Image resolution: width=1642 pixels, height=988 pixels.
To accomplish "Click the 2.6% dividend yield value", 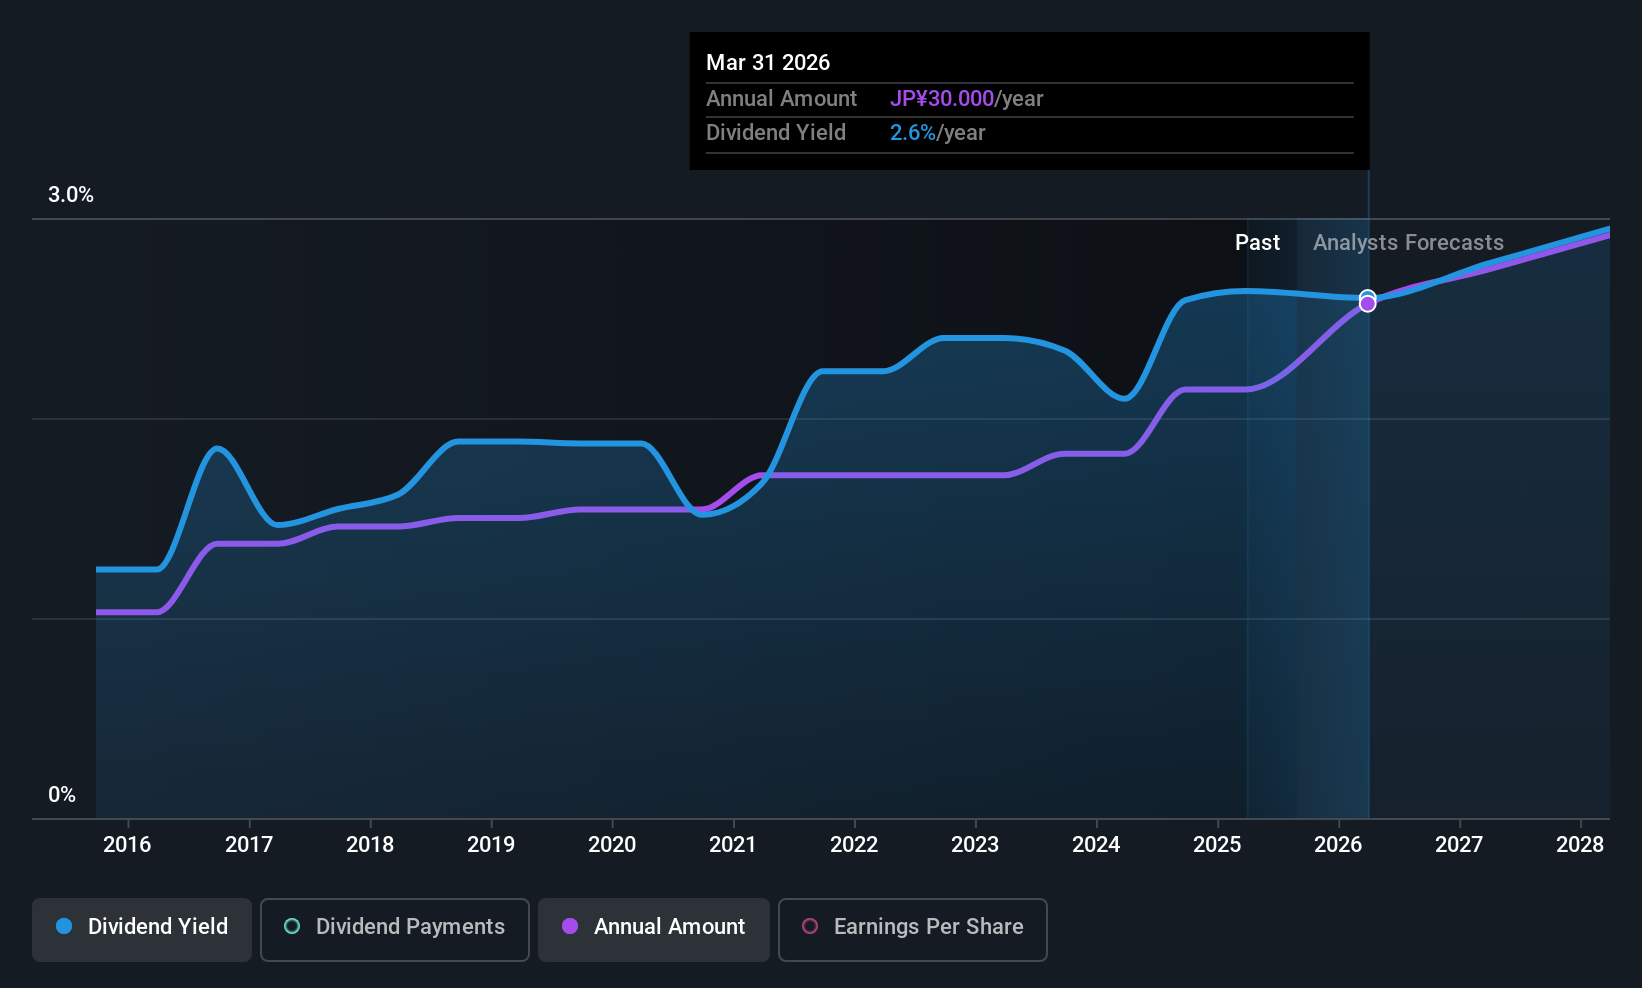I will 913,133.
